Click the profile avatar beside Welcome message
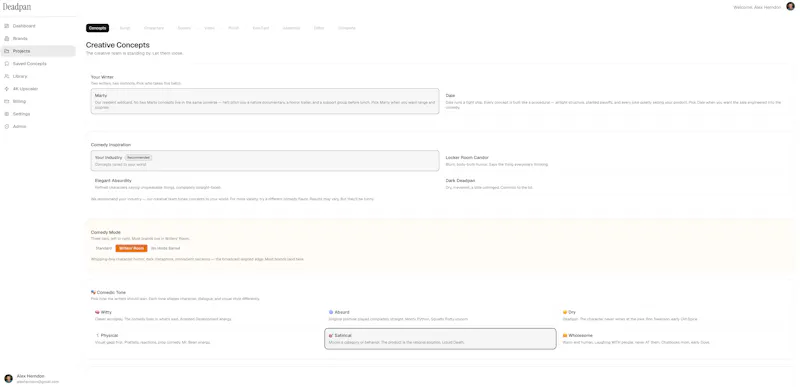This screenshot has width=800, height=387. coord(790,7)
